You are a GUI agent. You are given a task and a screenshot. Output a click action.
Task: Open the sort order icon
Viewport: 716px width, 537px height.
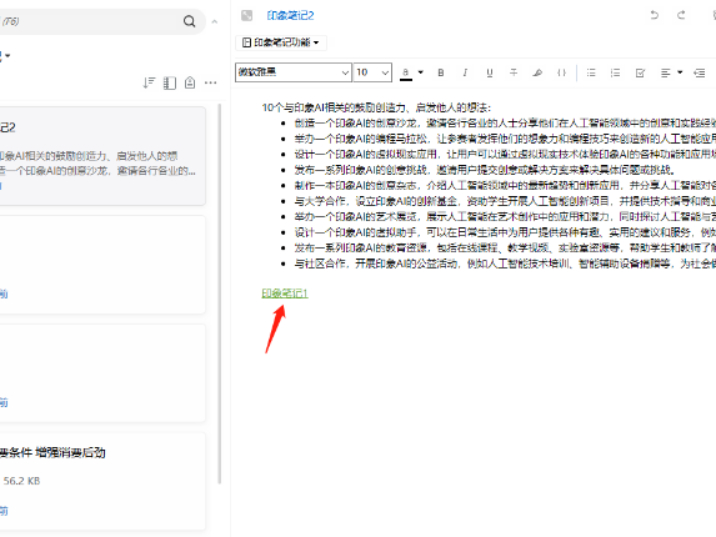[x=149, y=83]
